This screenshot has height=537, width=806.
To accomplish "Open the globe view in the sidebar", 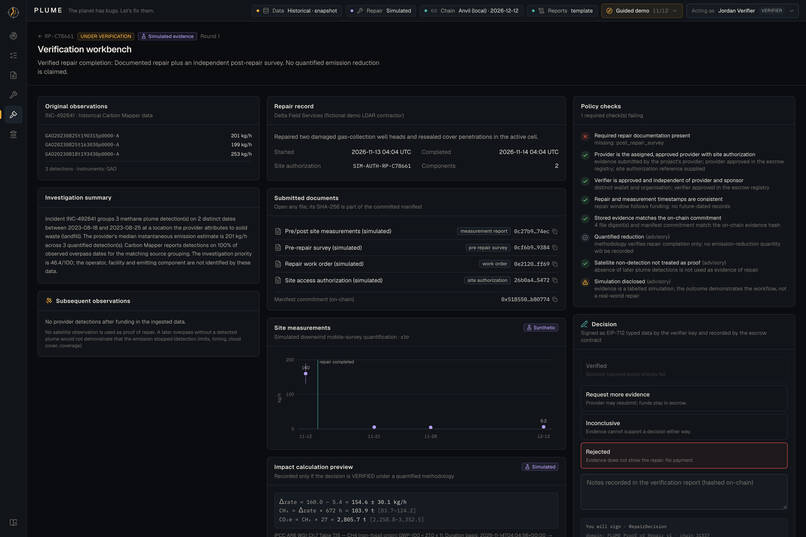I will click(13, 36).
